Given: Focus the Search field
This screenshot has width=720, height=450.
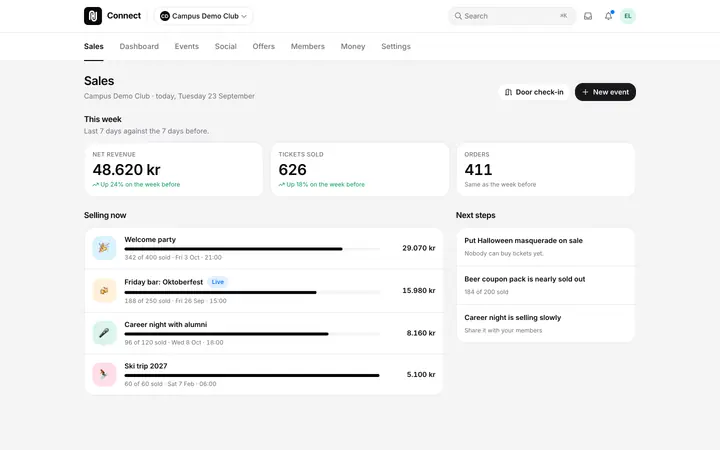Looking at the screenshot, I should click(512, 16).
